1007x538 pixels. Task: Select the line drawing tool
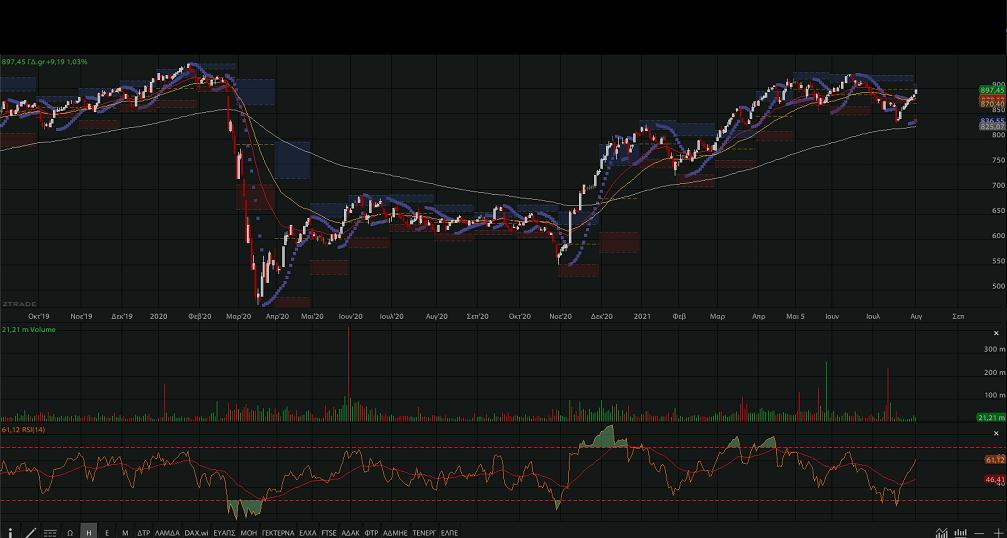click(30, 533)
